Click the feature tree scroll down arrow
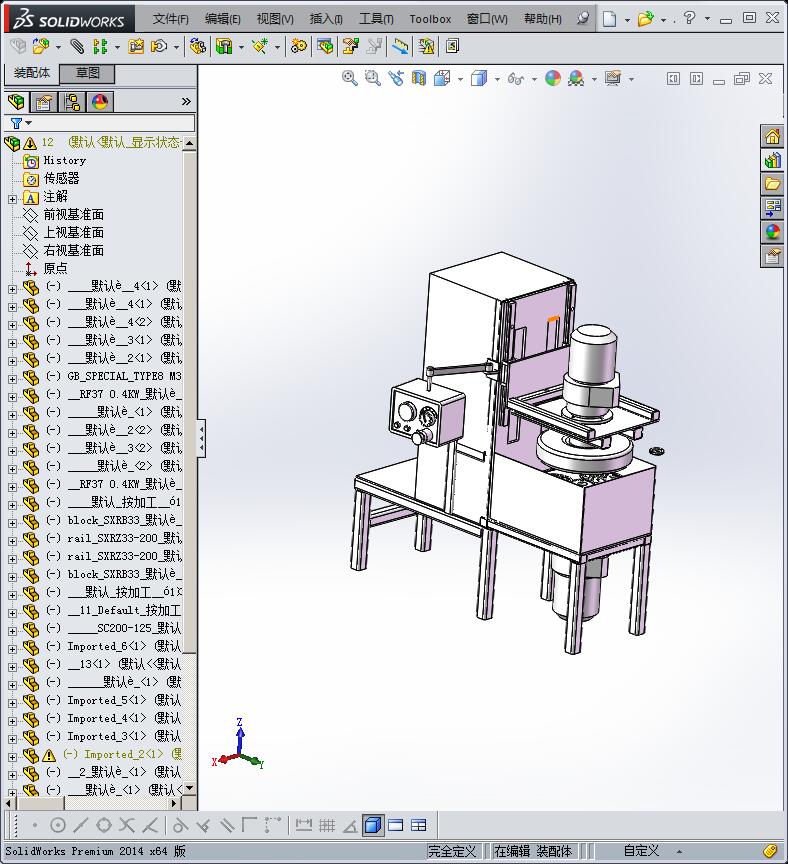The height and width of the screenshot is (864, 788). pyautogui.click(x=190, y=788)
